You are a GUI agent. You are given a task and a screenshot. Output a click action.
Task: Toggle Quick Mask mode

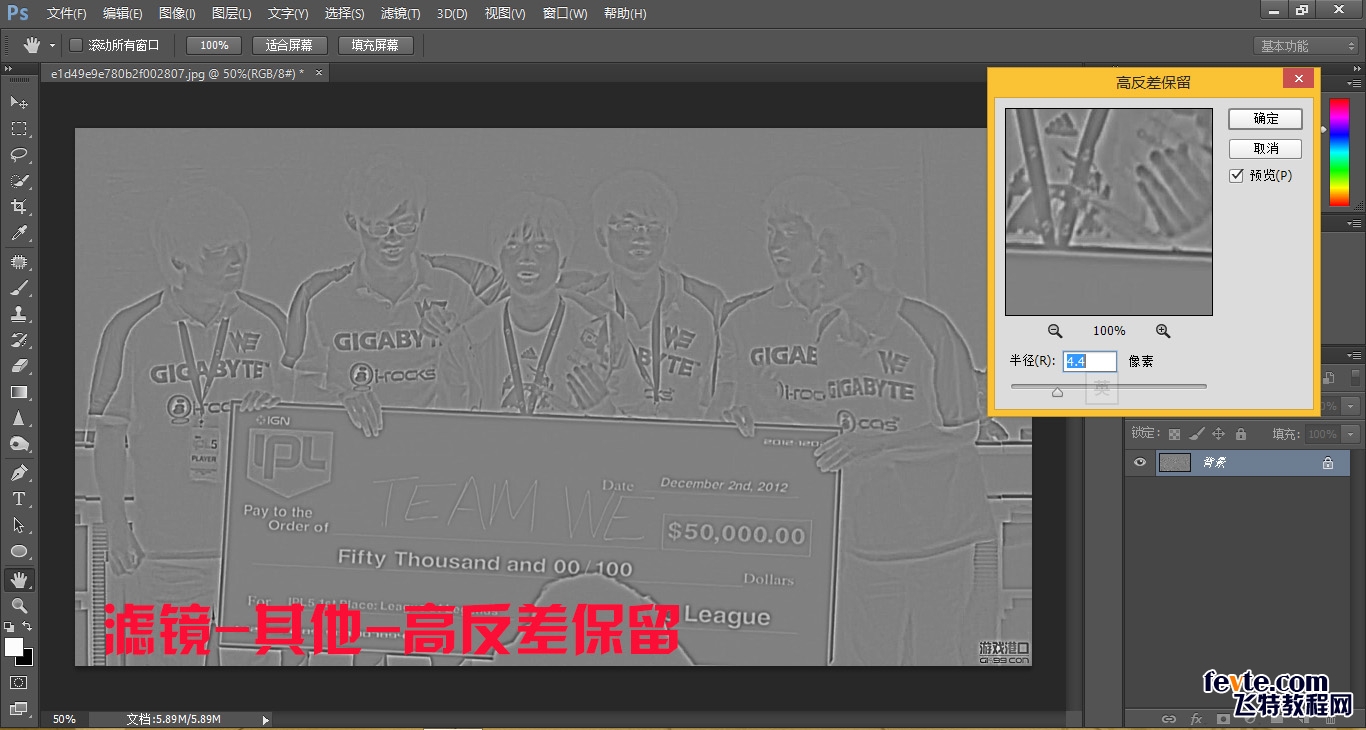pos(19,682)
